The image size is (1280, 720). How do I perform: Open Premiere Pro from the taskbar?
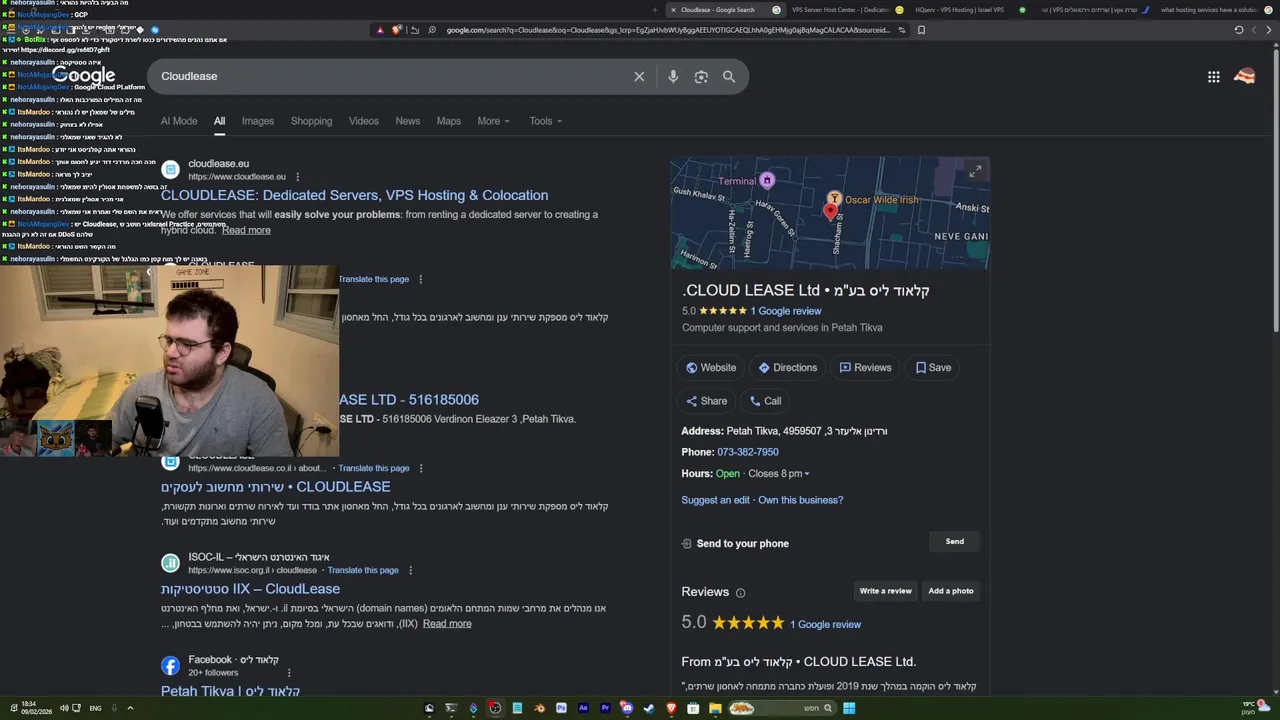coord(605,708)
